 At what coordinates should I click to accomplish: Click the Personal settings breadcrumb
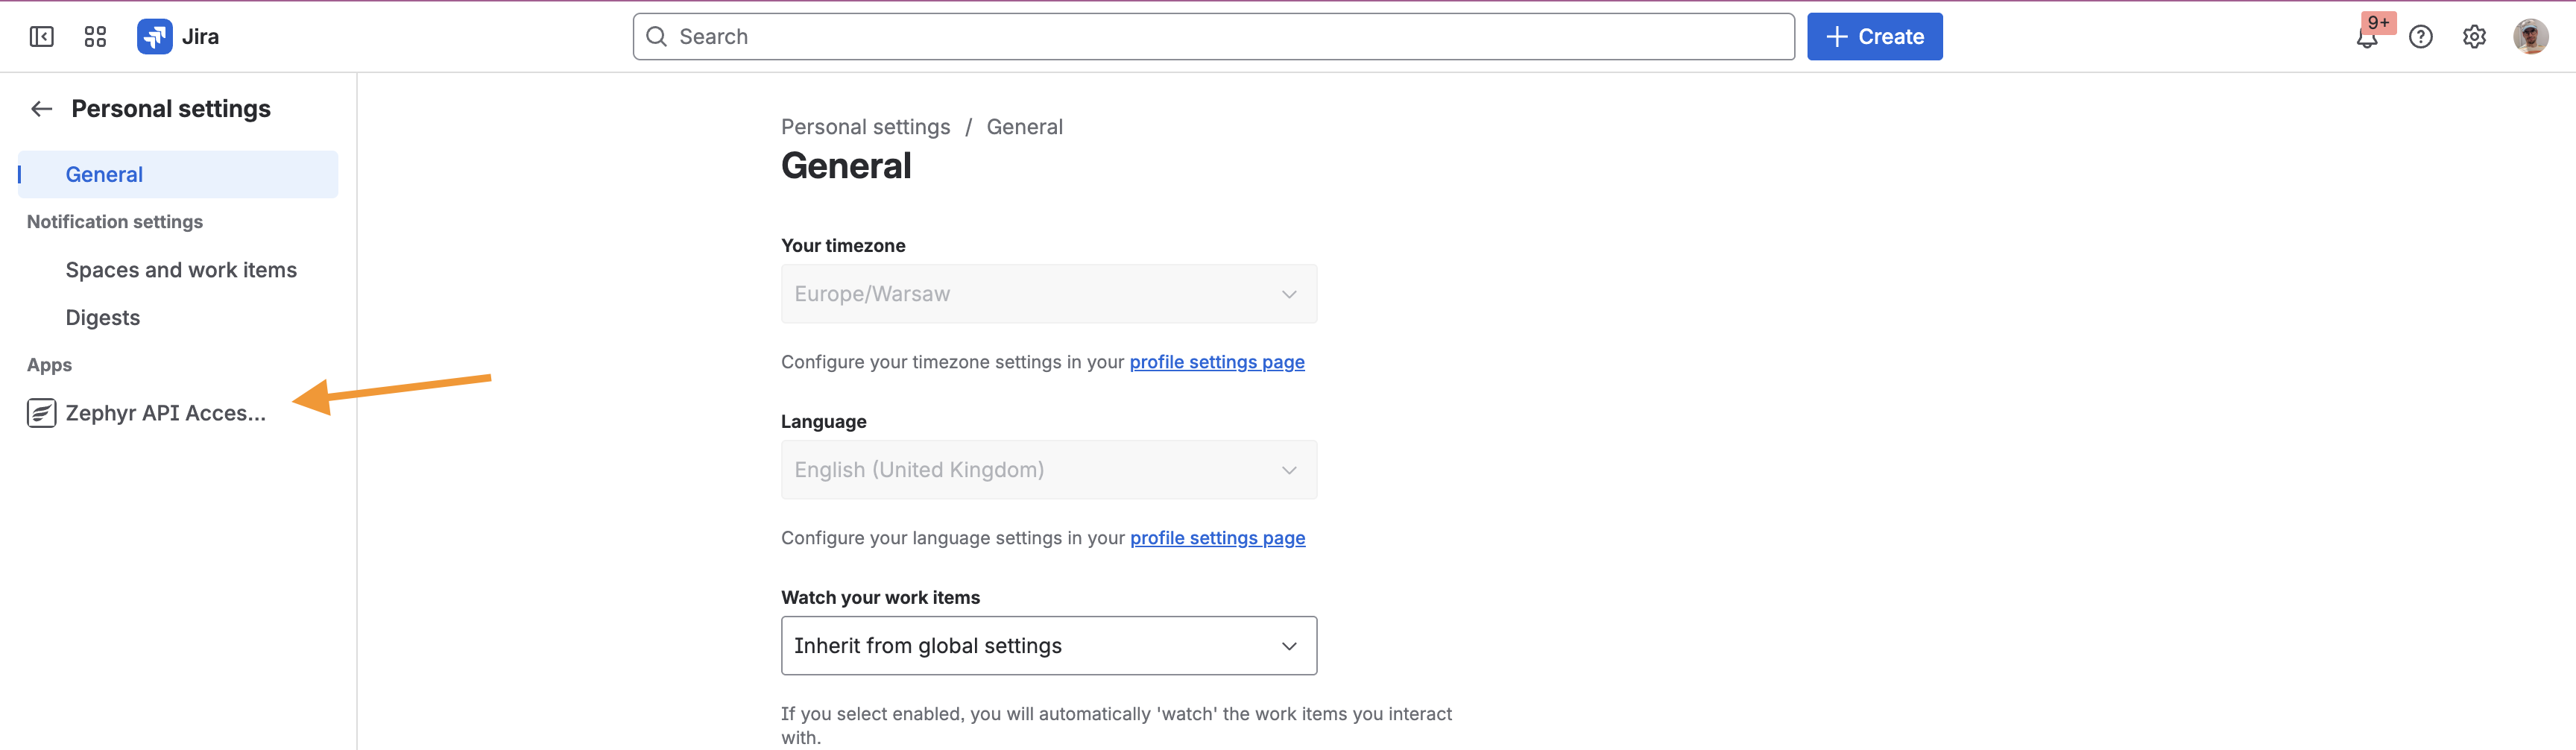point(865,127)
